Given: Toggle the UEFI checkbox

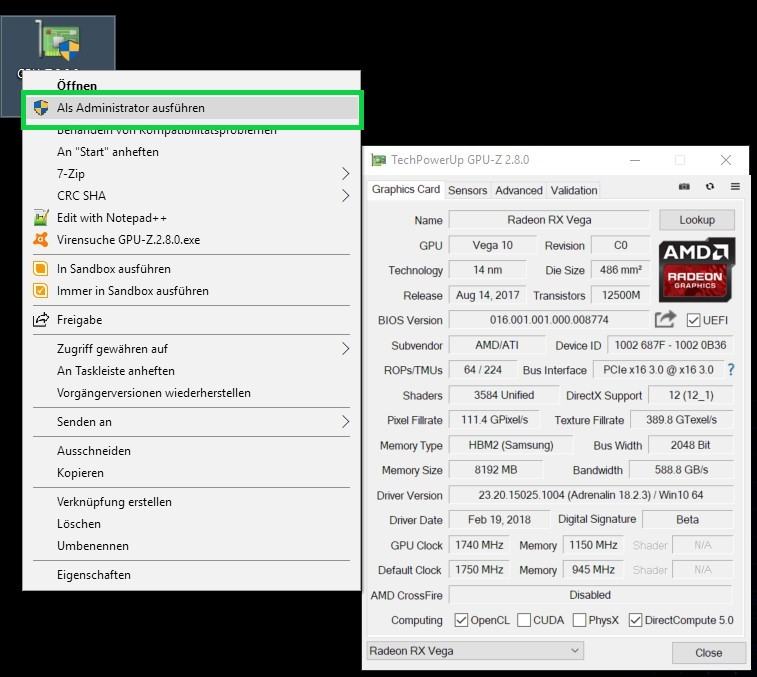Looking at the screenshot, I should point(693,320).
